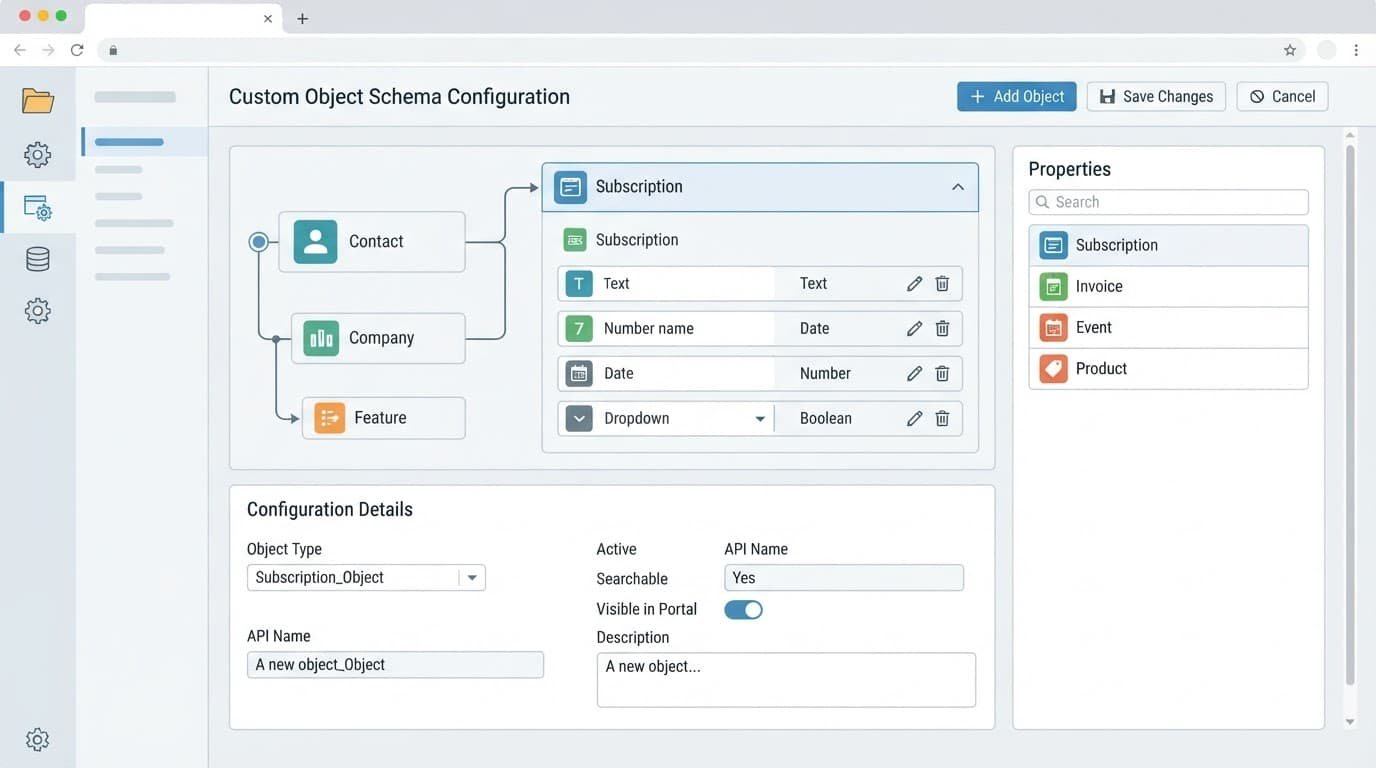Focus the Properties Search field
This screenshot has width=1376, height=768.
(1168, 202)
